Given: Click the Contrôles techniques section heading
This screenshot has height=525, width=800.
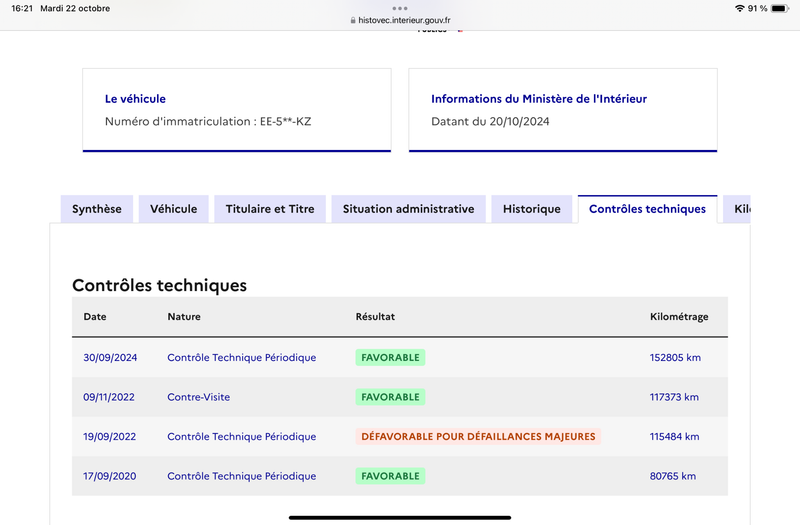Looking at the screenshot, I should tap(159, 285).
